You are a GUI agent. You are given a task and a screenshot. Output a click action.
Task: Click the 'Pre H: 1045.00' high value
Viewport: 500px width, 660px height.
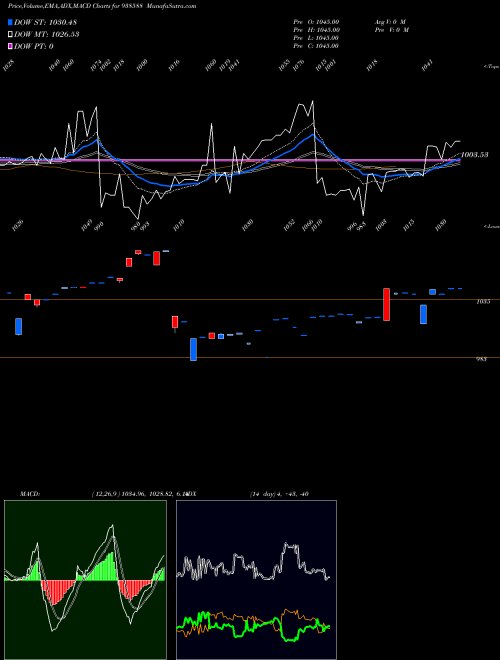tap(316, 29)
